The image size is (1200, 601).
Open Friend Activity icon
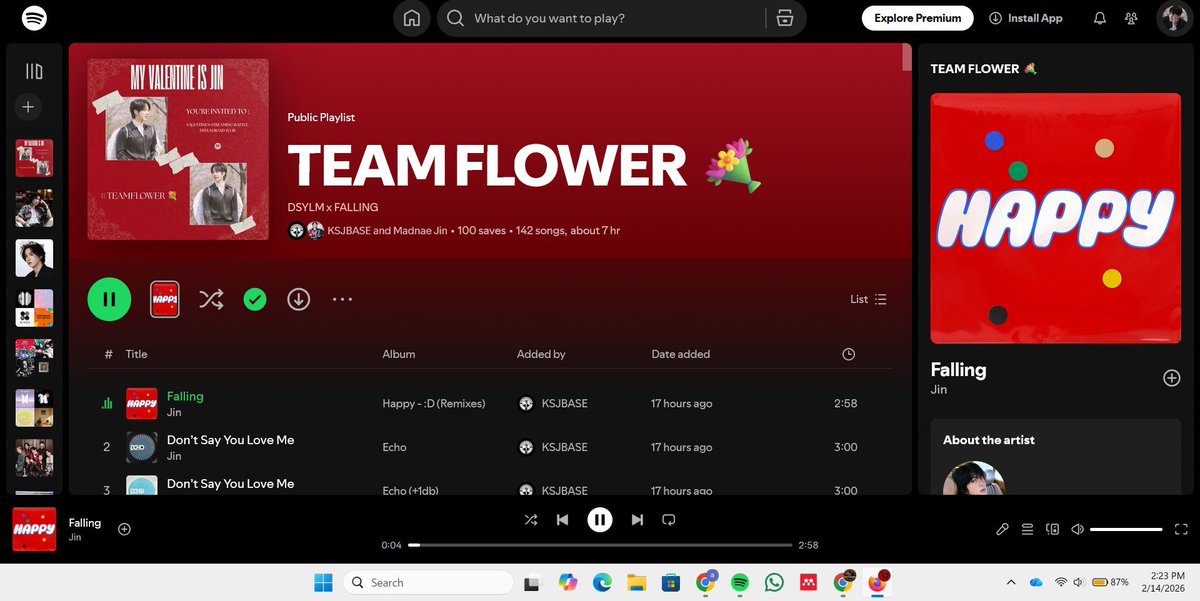1131,18
